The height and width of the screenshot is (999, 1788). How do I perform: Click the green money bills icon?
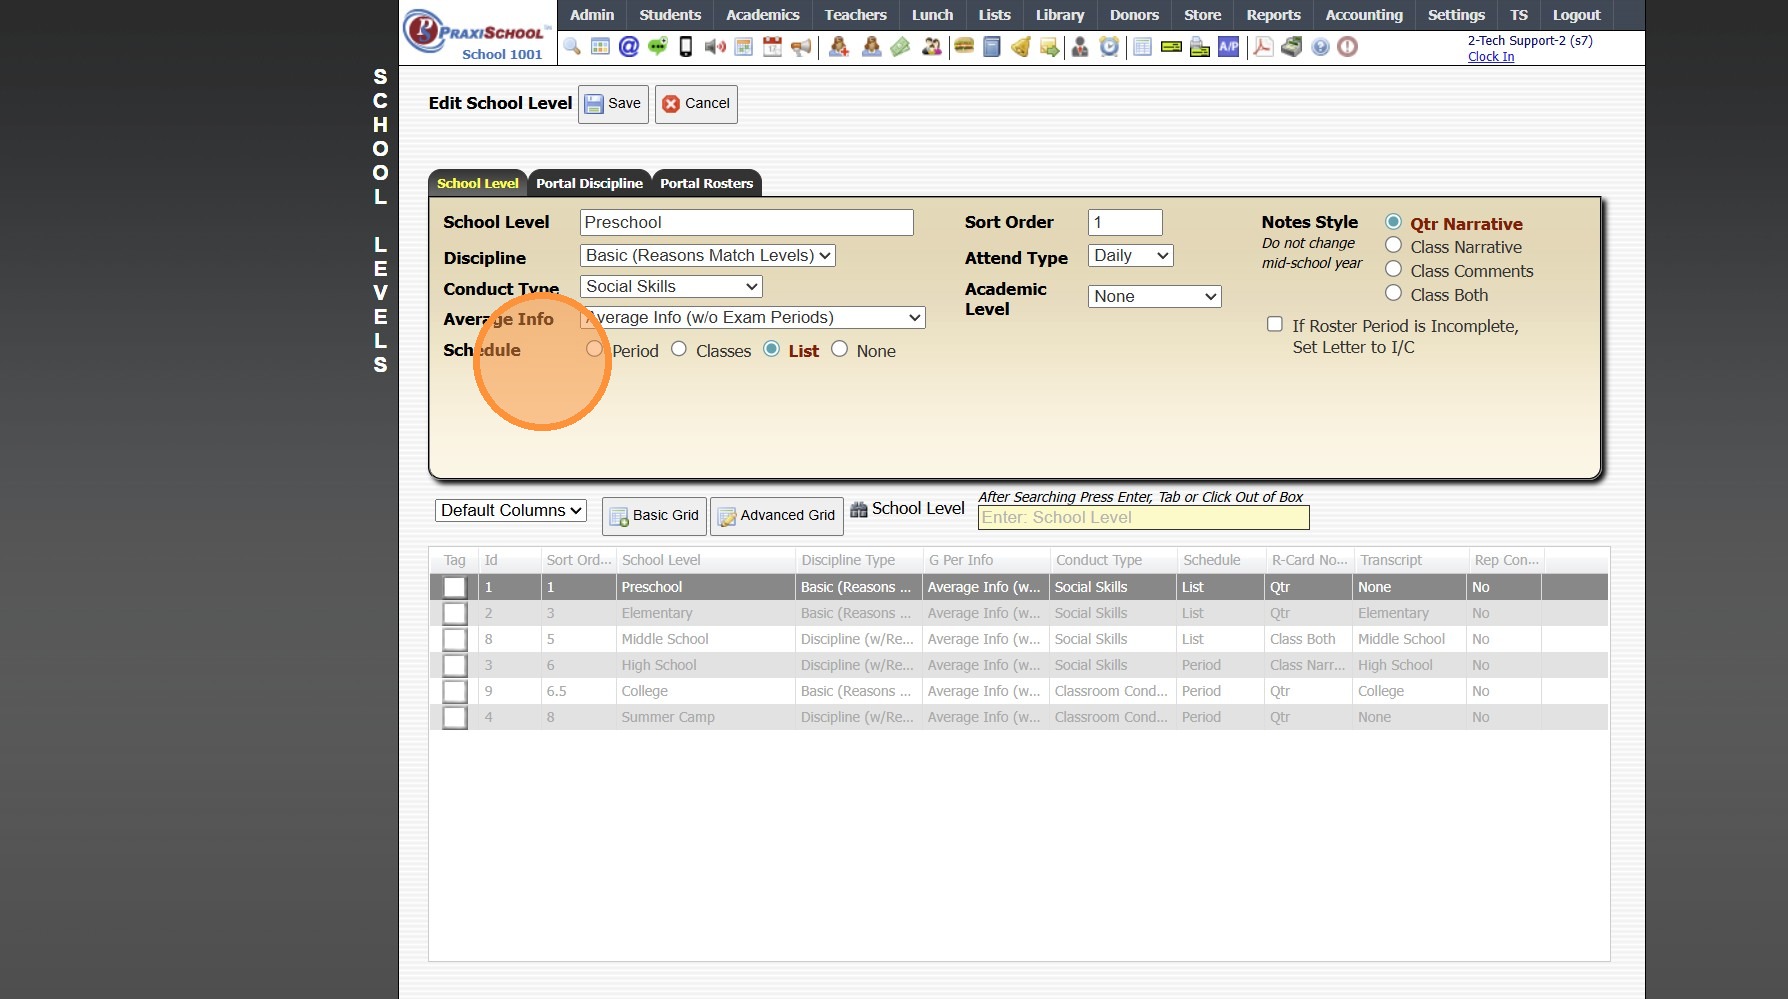(x=900, y=47)
